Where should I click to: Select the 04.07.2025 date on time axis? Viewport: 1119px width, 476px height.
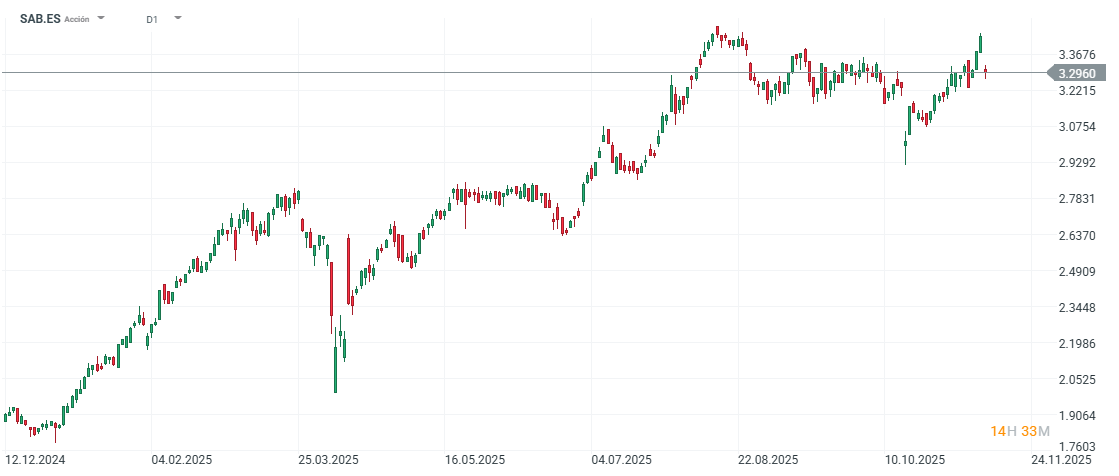point(622,461)
